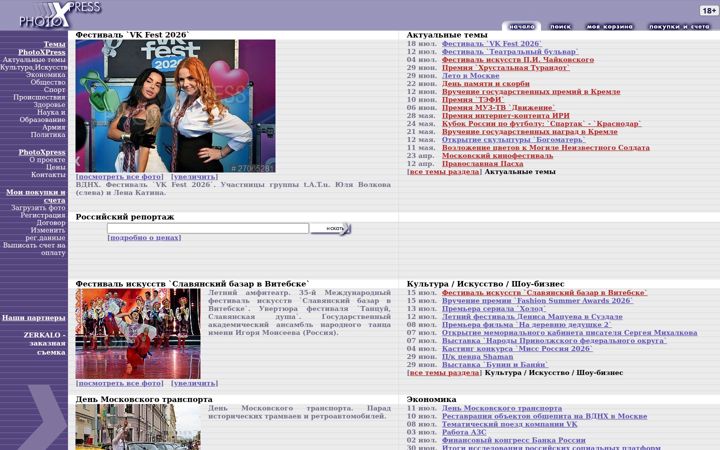Select 'Культура, Искусство' in sidebar

tap(34, 67)
